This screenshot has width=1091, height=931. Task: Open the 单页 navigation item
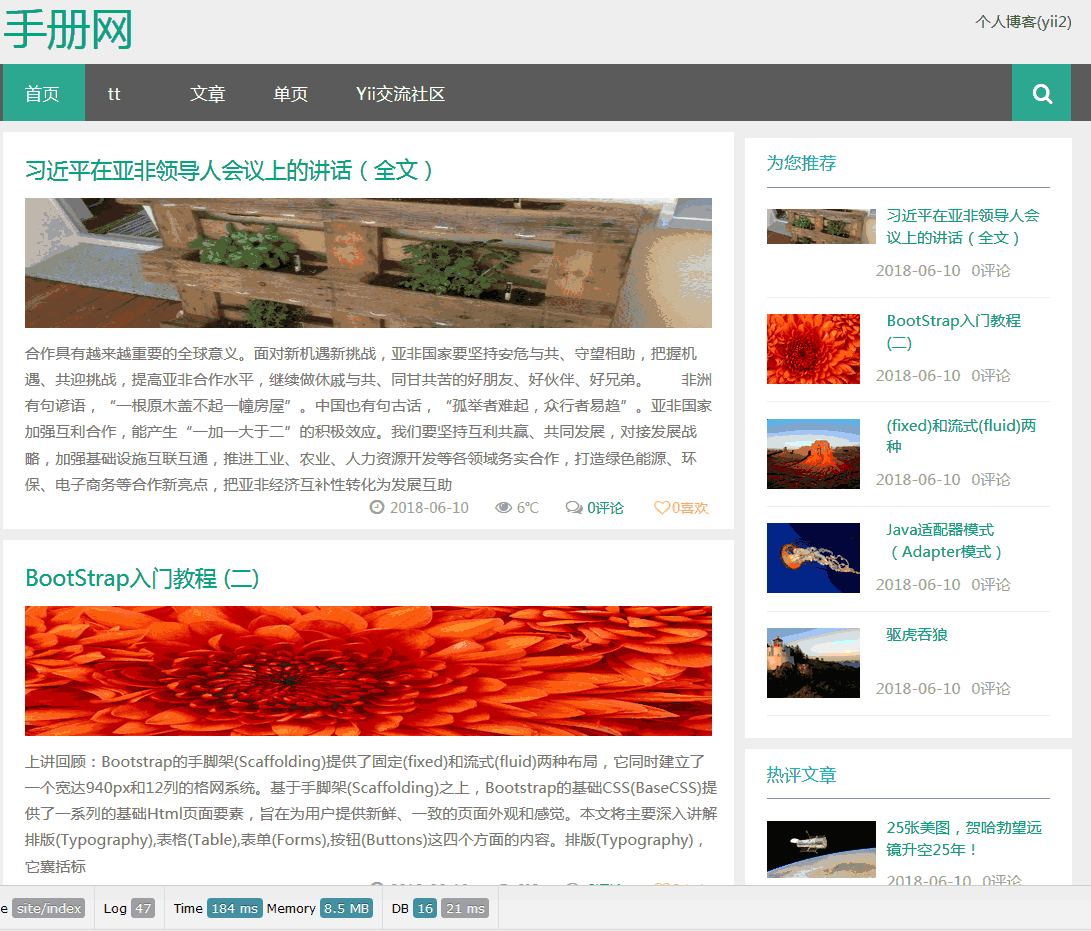point(290,94)
